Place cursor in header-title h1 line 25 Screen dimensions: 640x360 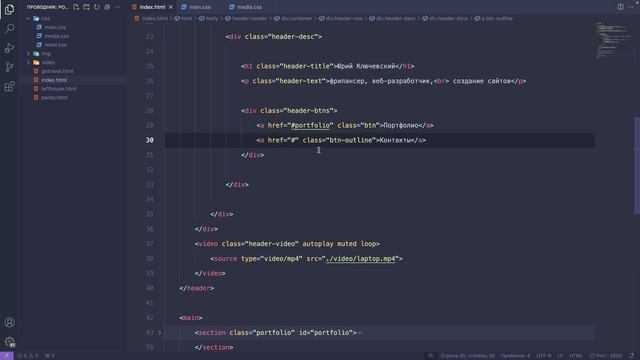click(327, 66)
